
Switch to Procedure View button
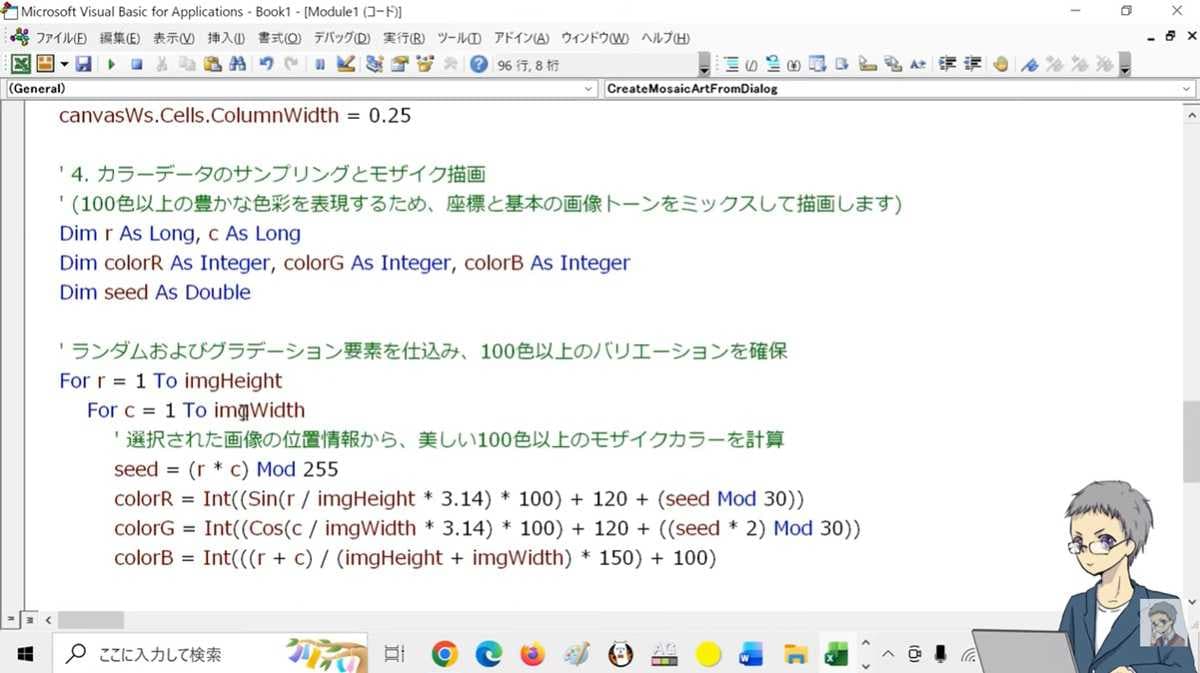[11, 620]
